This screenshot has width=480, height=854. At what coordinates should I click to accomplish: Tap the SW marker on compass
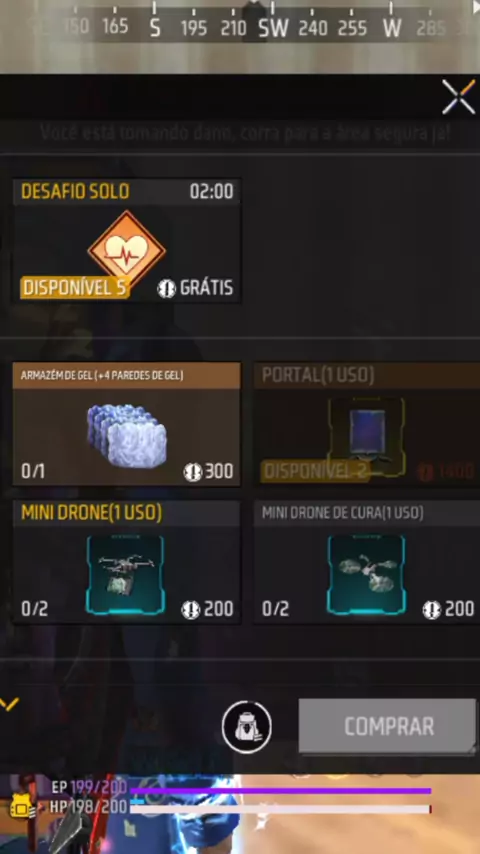click(273, 28)
